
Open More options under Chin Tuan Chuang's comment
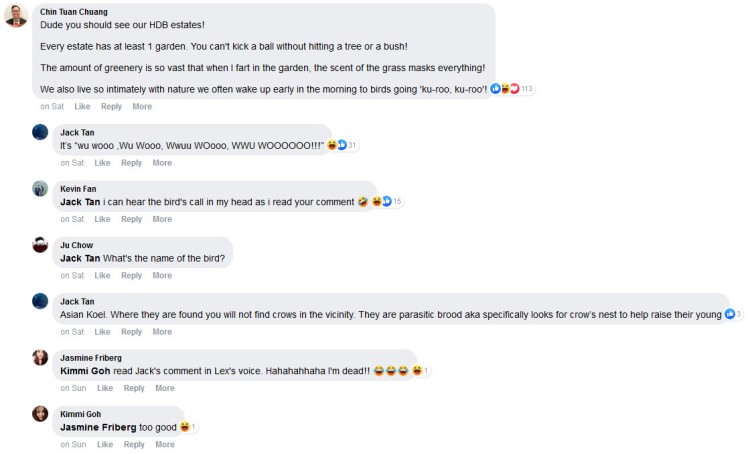click(142, 106)
